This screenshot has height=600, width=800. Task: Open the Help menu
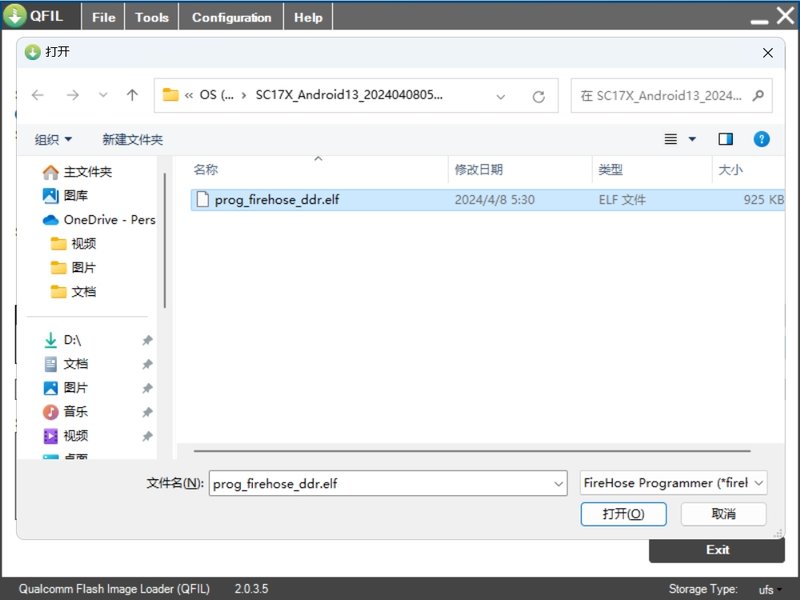[x=308, y=17]
